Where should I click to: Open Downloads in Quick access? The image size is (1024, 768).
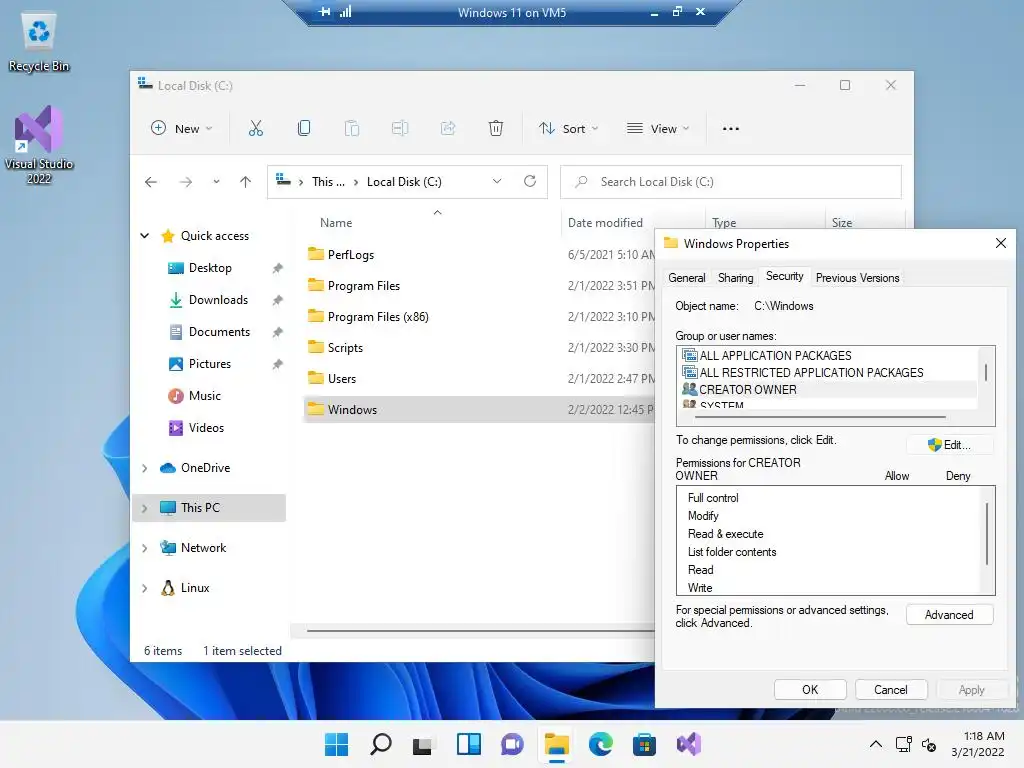[218, 300]
